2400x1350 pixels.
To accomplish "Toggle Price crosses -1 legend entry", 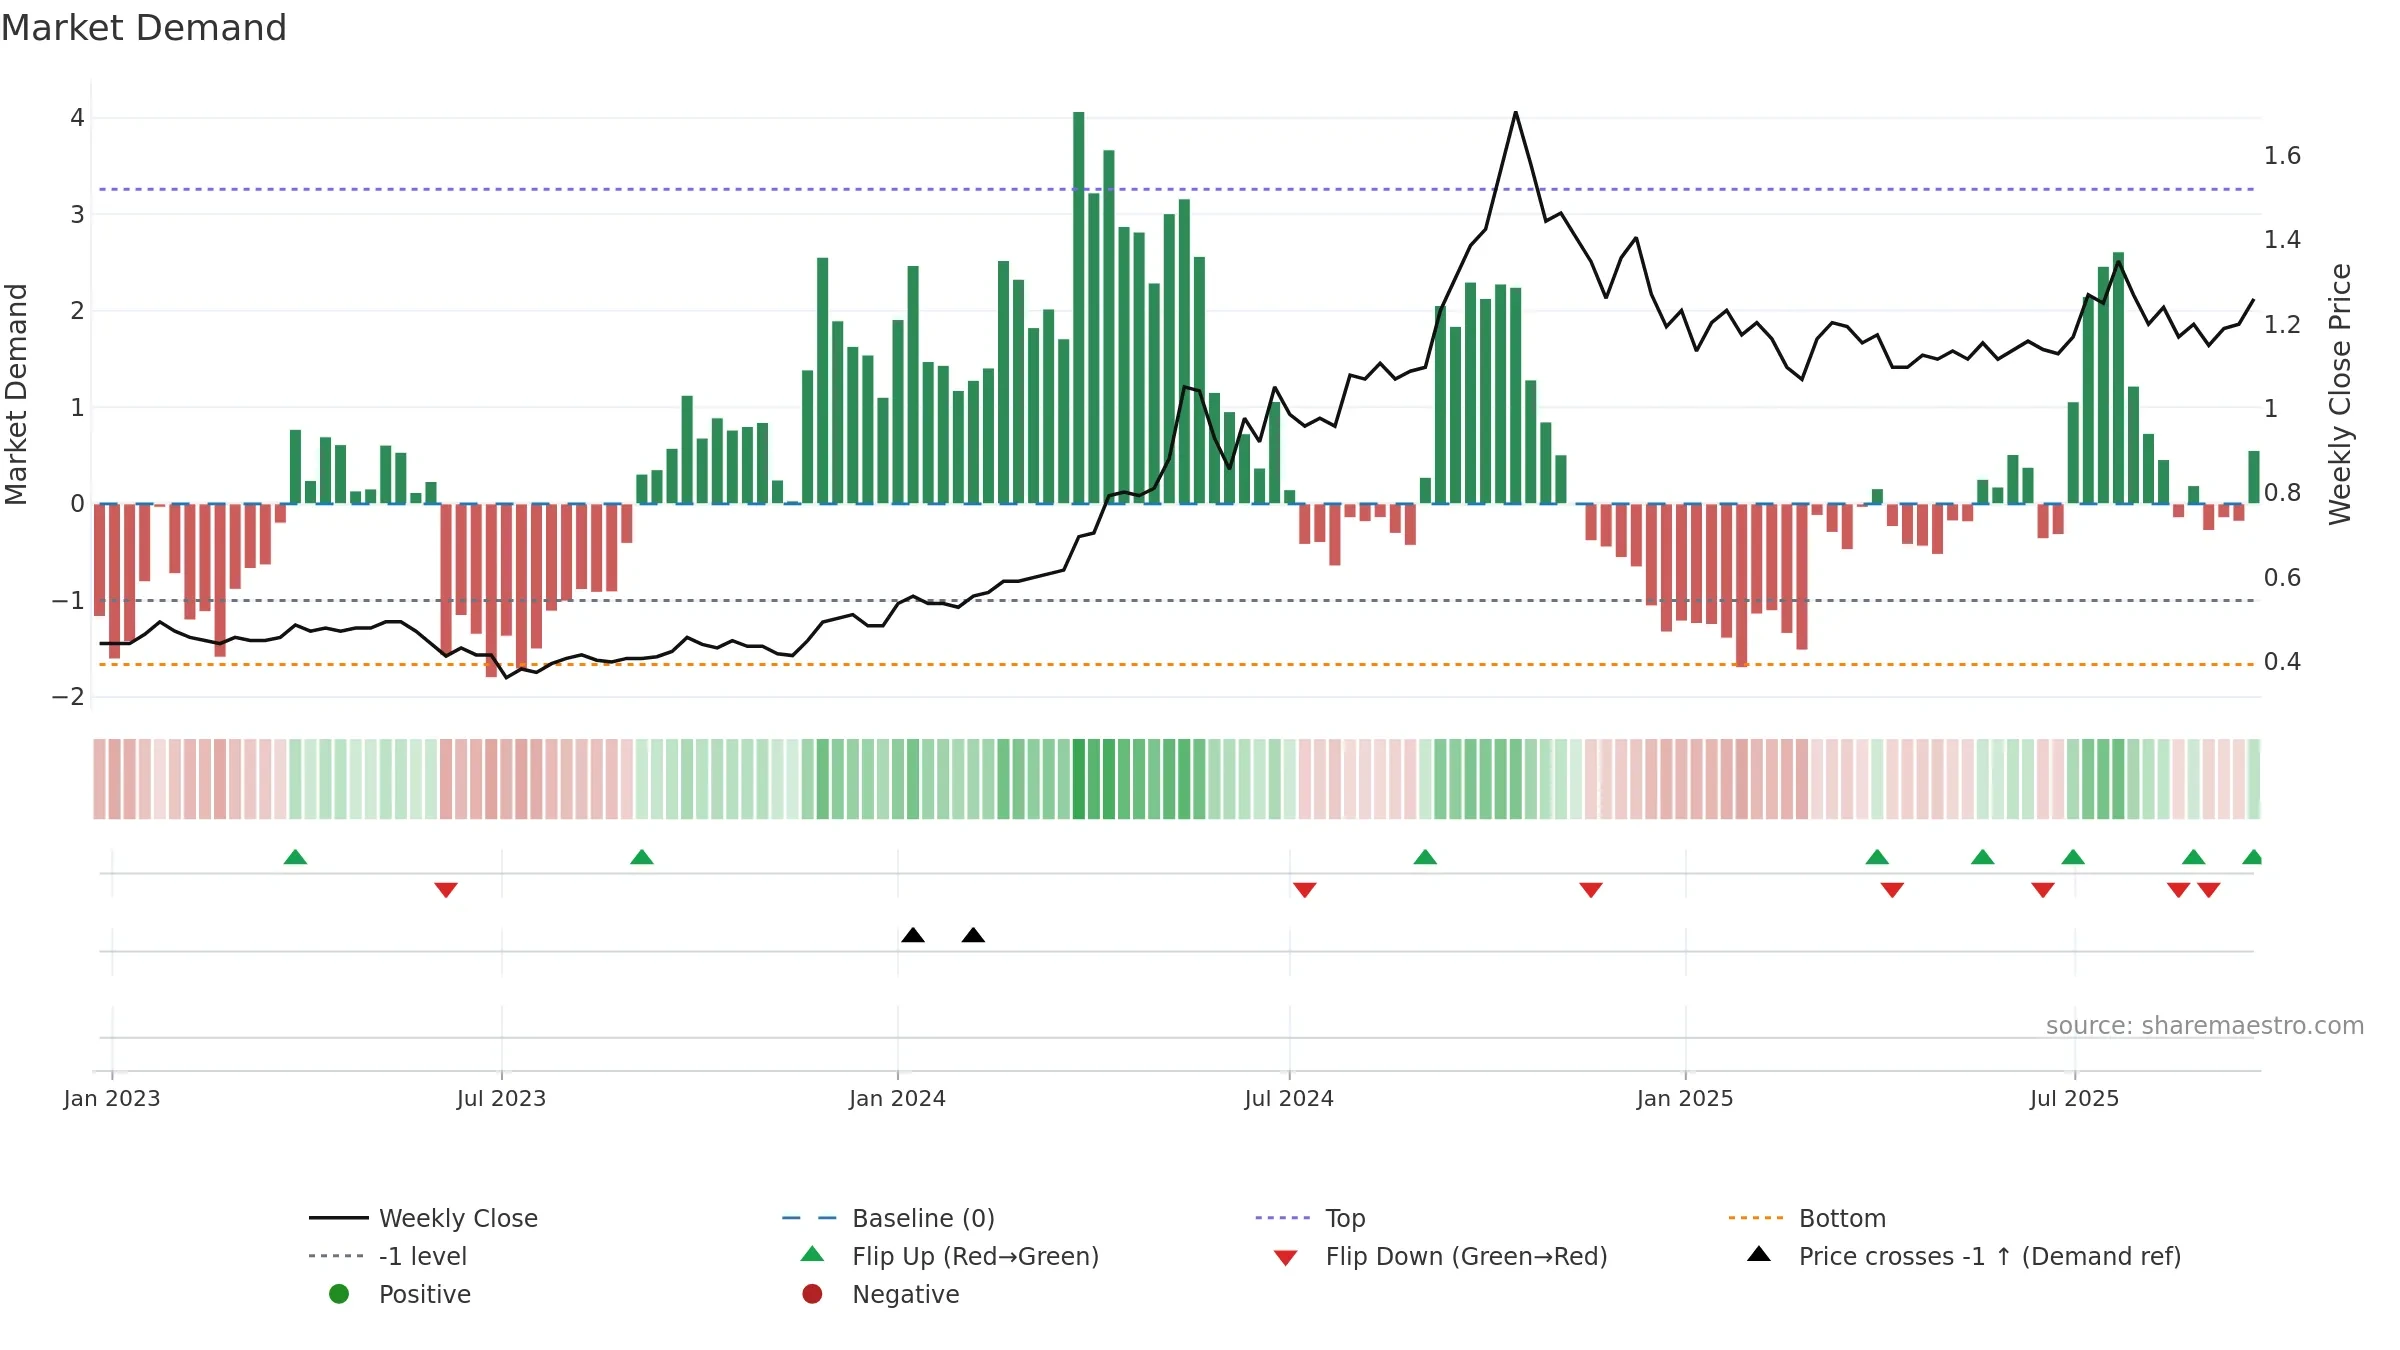I will (1964, 1256).
